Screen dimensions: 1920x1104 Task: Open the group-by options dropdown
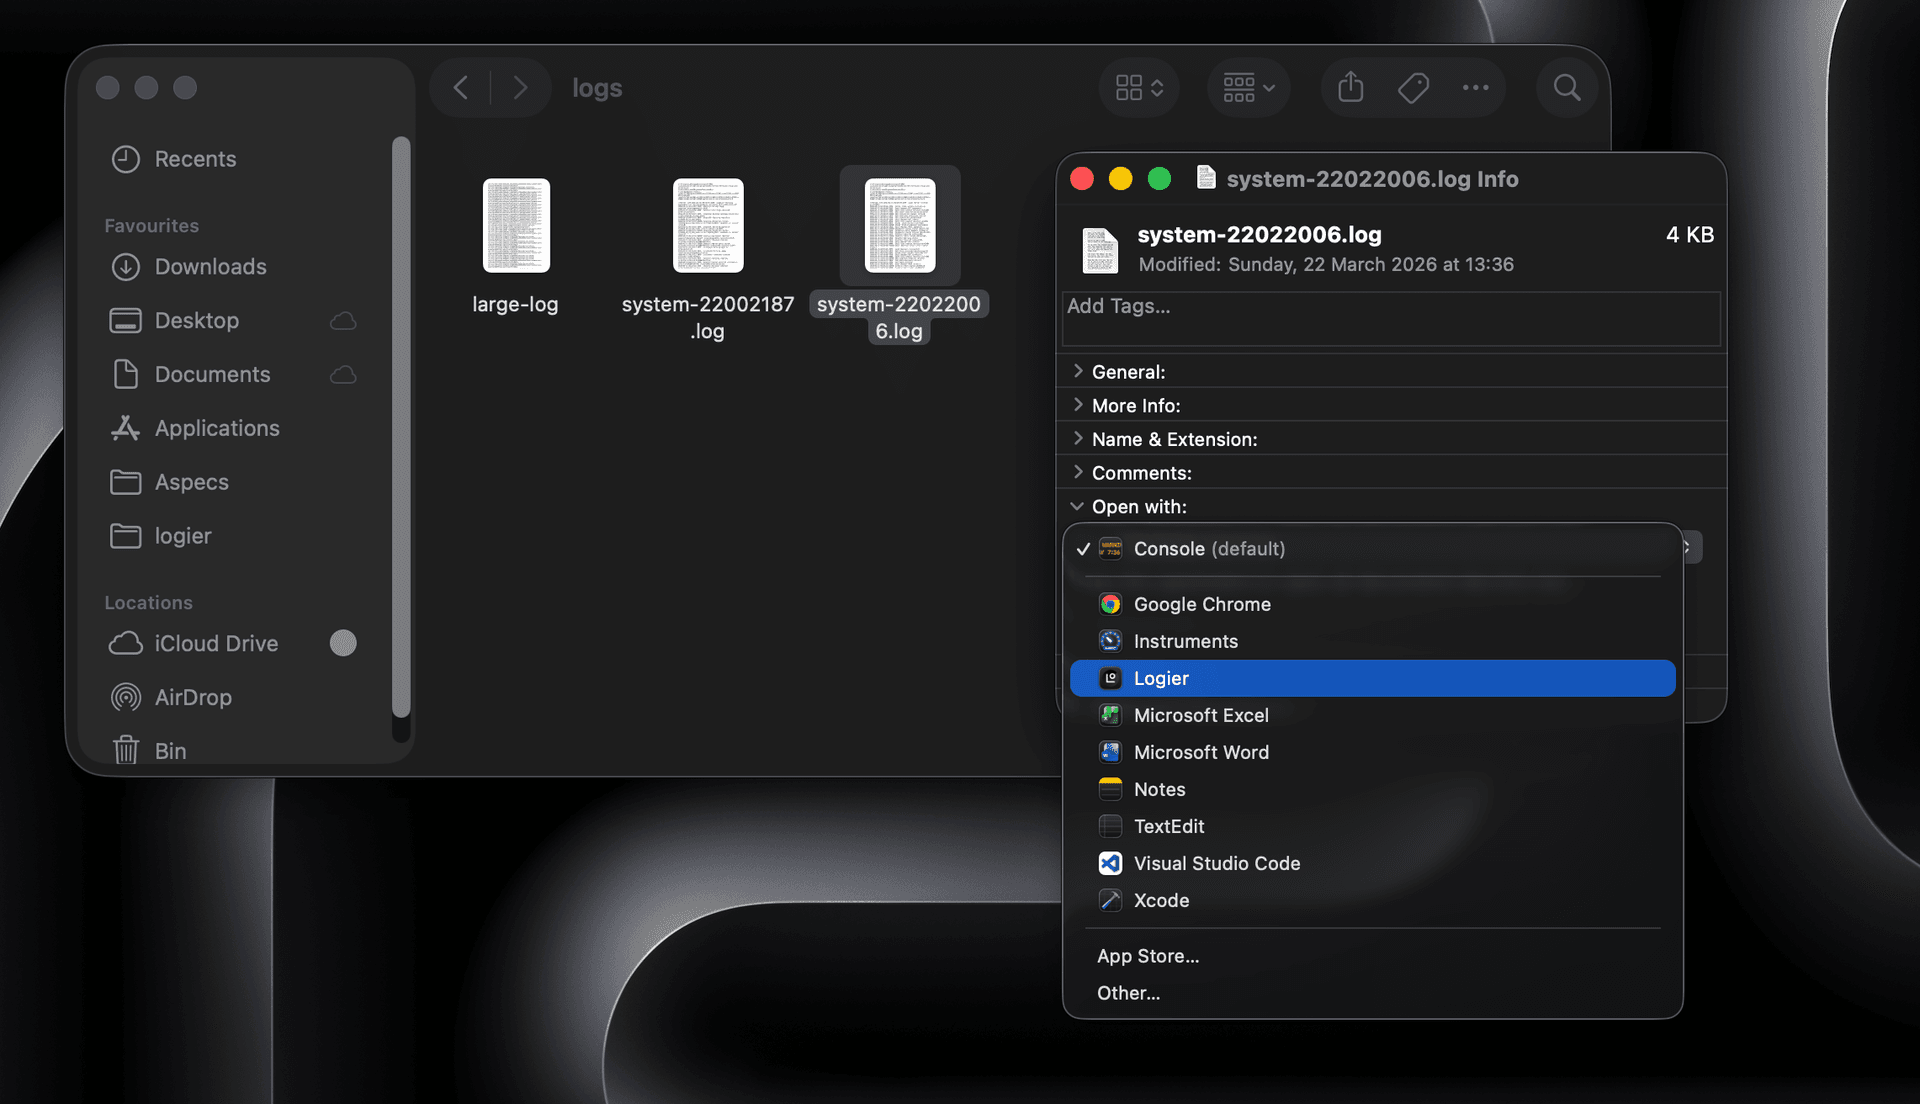tap(1248, 88)
